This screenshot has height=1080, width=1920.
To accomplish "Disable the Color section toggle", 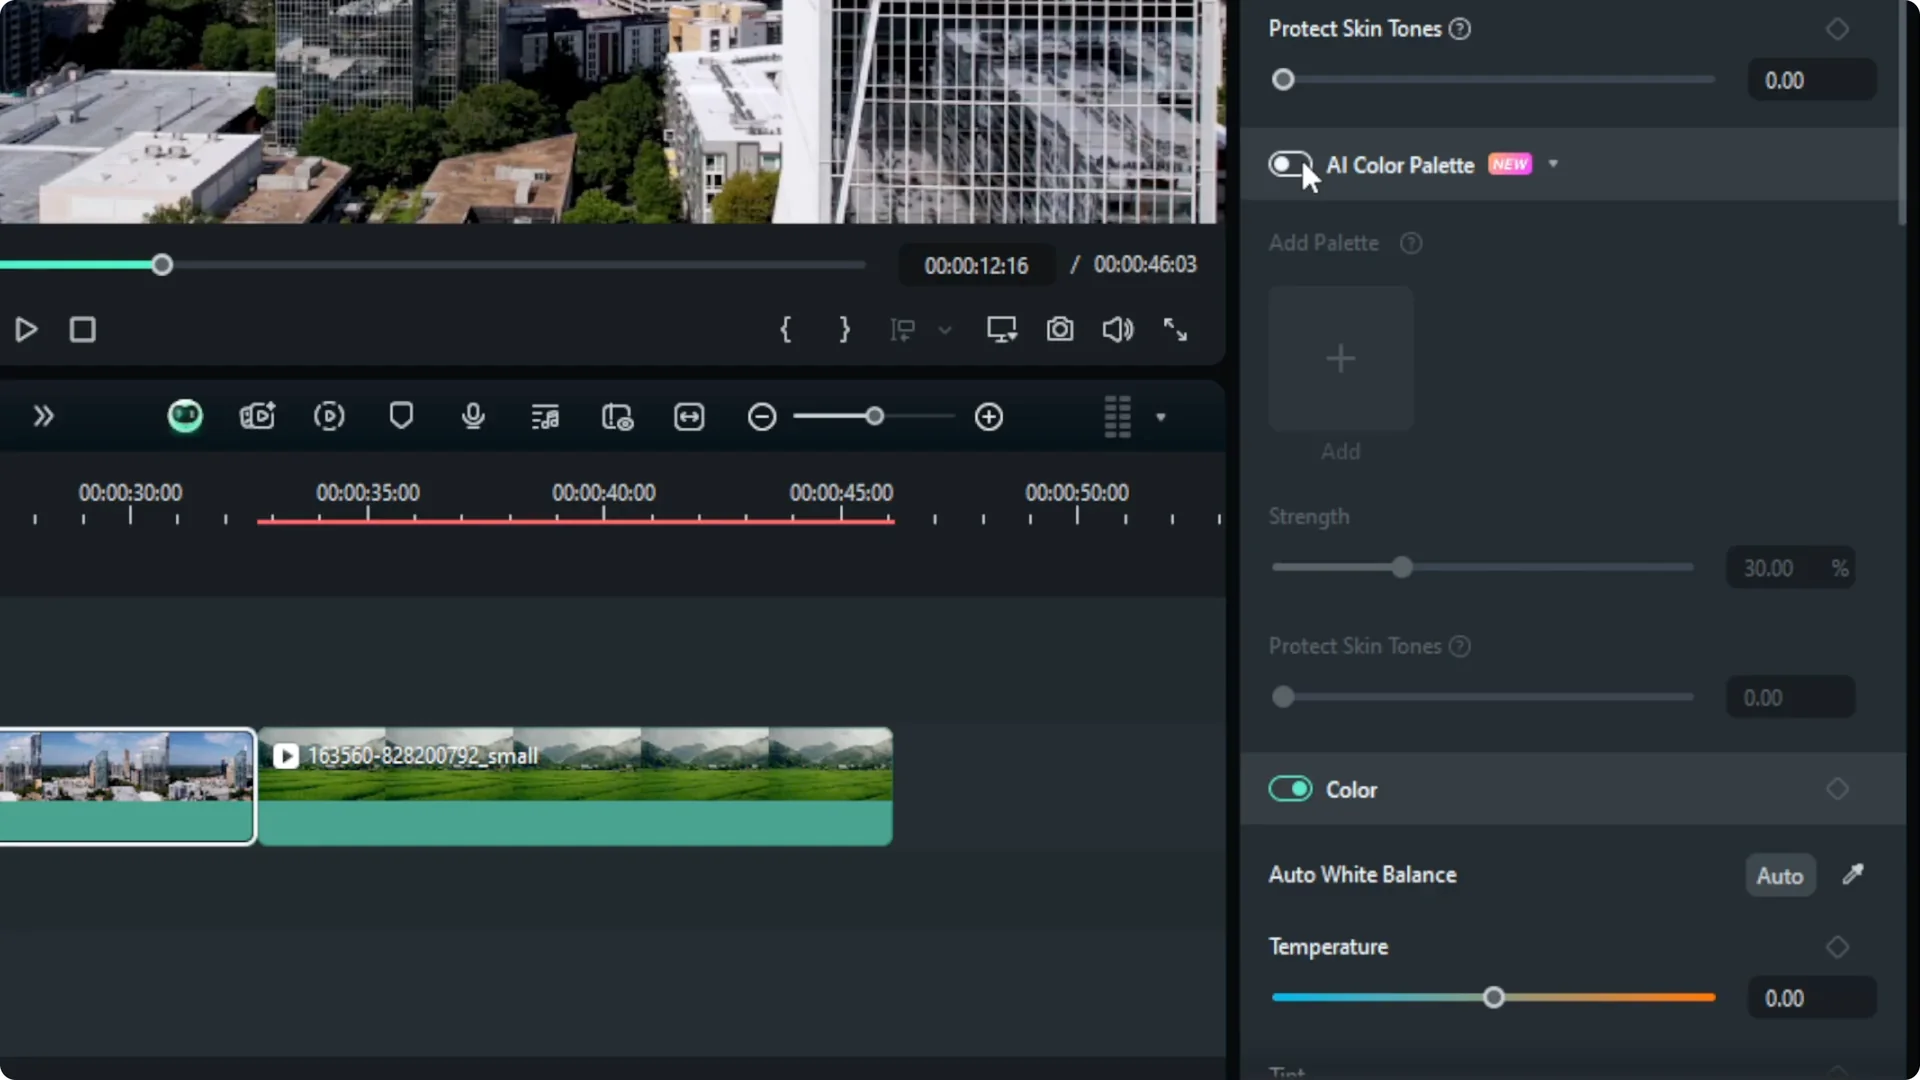I will (1291, 789).
